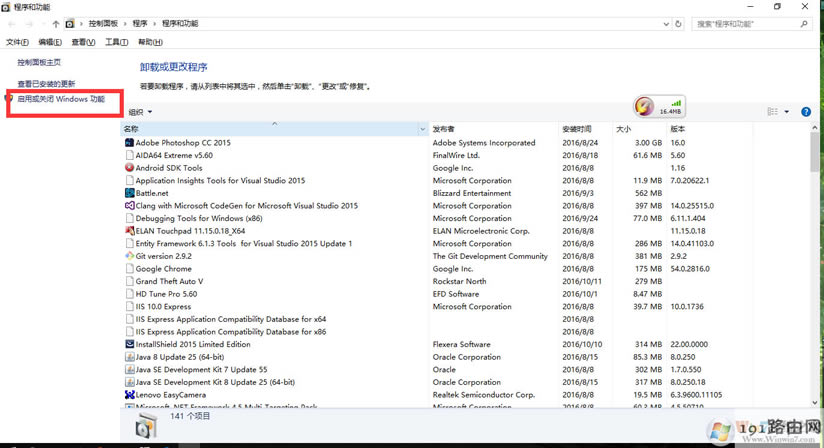Click the blue help question mark icon

coord(806,112)
